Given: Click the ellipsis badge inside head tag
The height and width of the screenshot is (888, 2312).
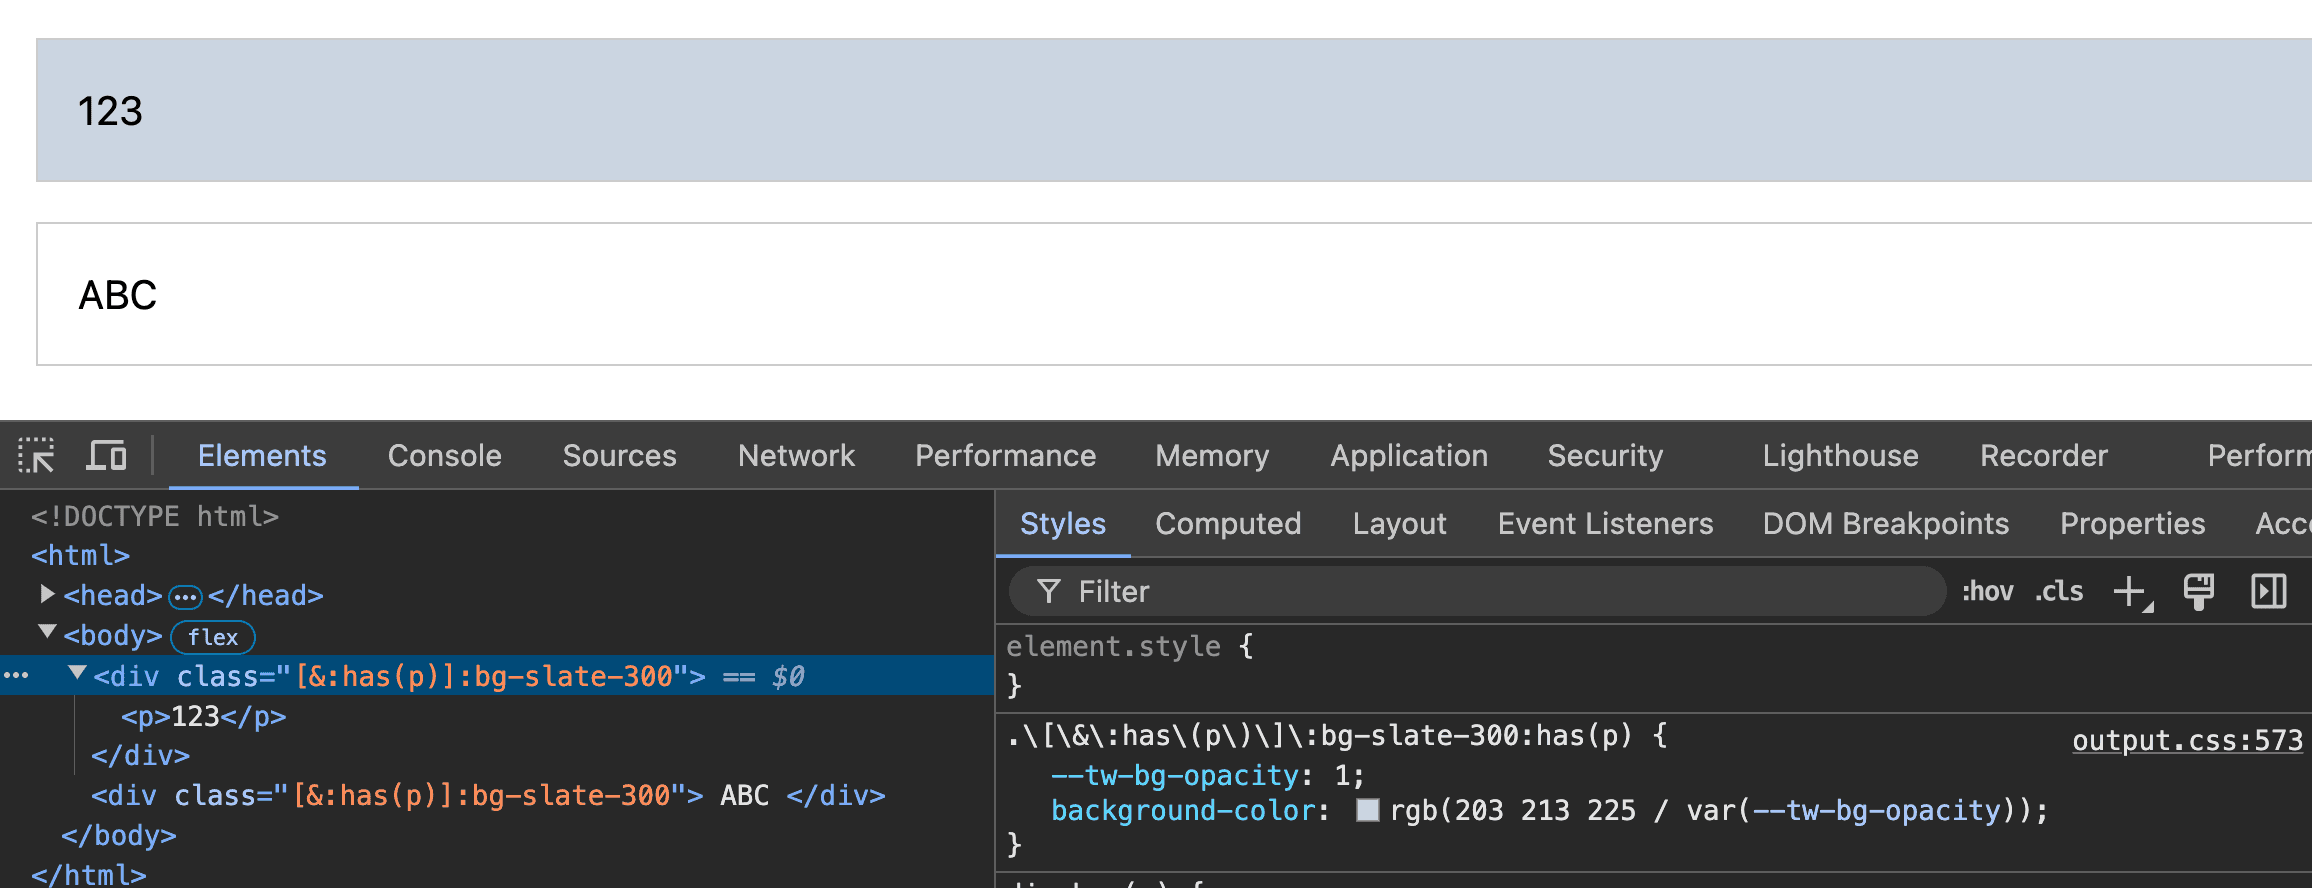Looking at the screenshot, I should coord(185,597).
